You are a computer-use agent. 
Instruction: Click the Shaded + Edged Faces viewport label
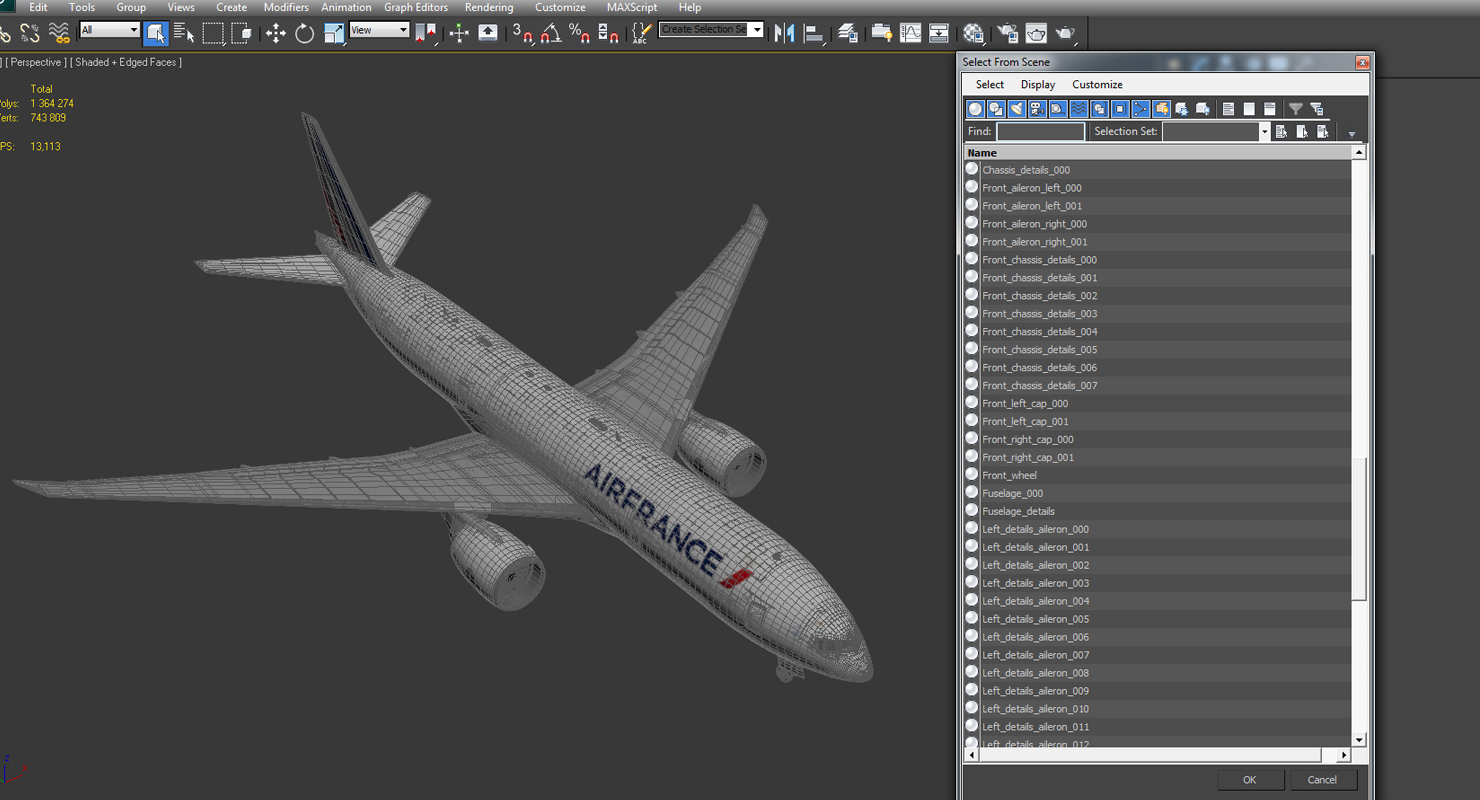point(126,62)
